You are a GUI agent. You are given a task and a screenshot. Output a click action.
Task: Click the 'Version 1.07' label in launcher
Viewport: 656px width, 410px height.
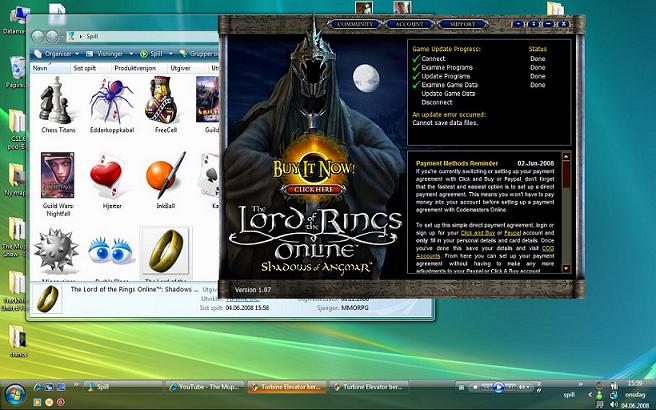tap(253, 290)
